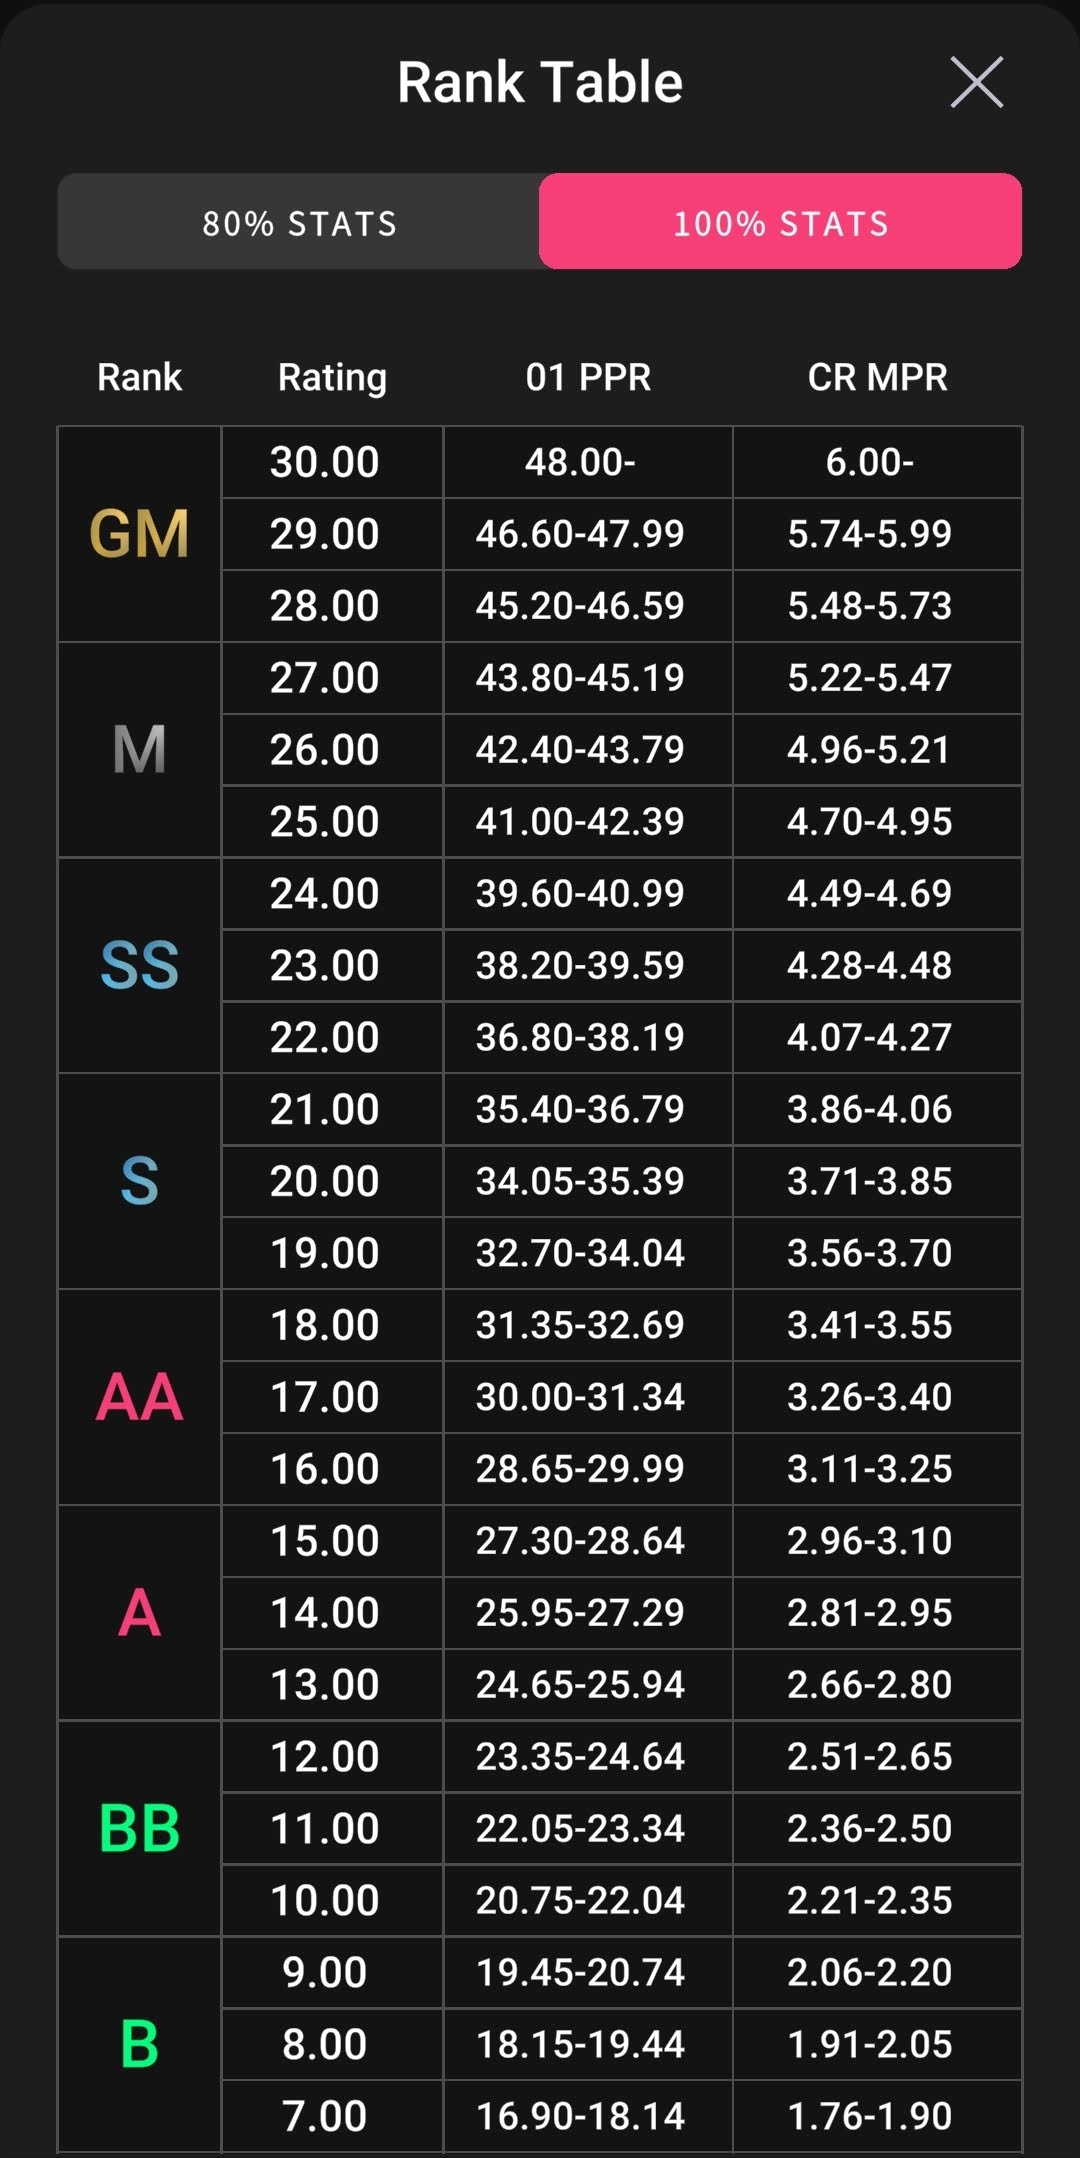Click the 01 PPR column header
This screenshot has height=2158, width=1080.
(x=588, y=377)
